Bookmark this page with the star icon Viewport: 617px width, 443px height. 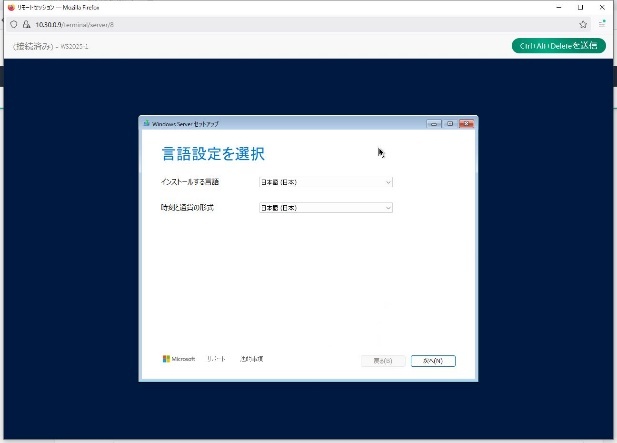583,23
